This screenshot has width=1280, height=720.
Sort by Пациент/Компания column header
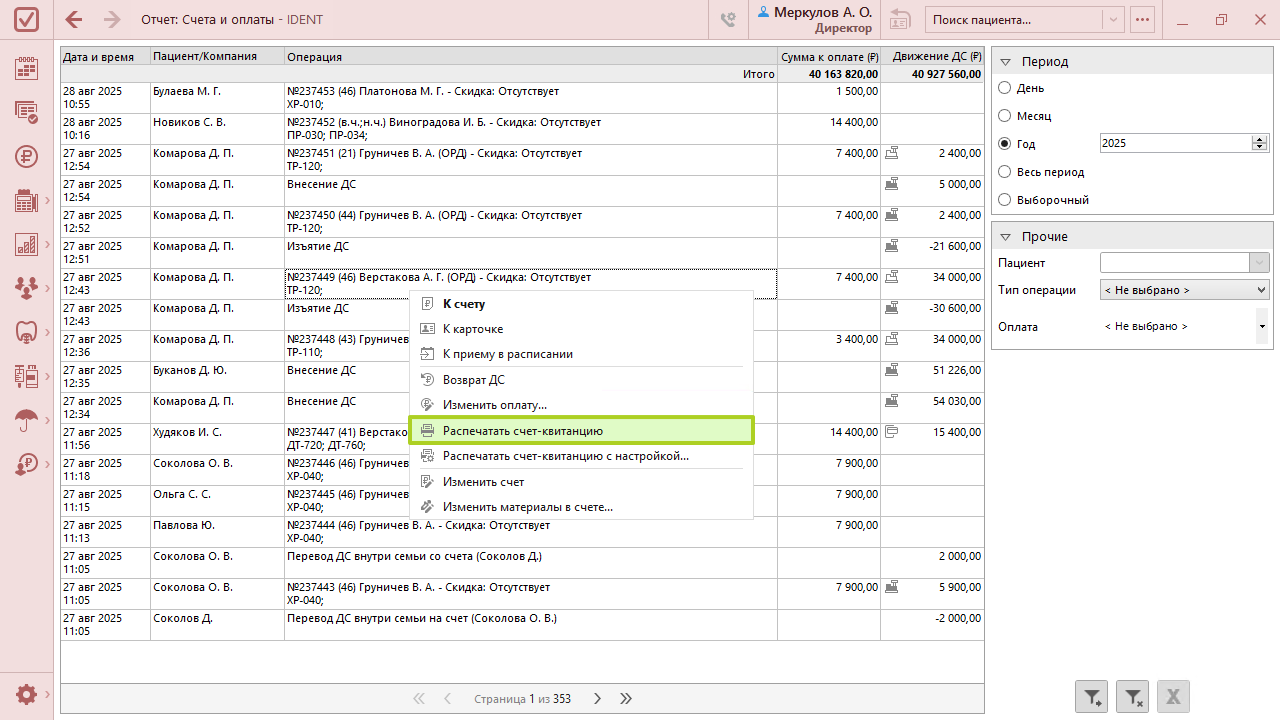point(217,57)
